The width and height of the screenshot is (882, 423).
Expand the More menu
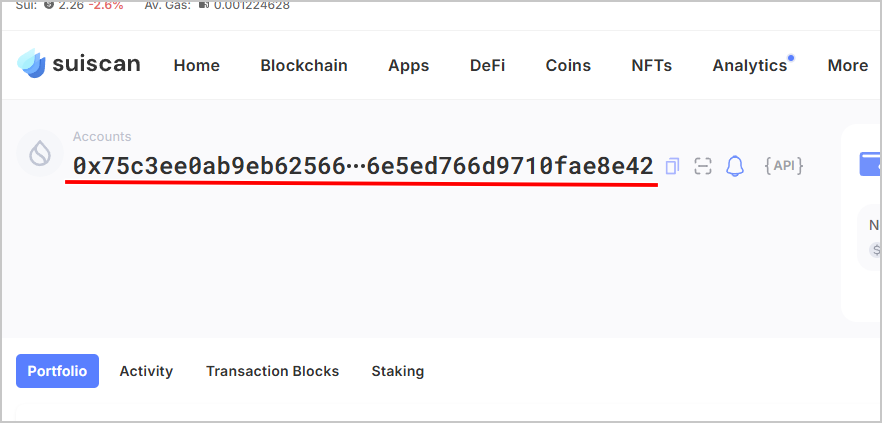847,65
